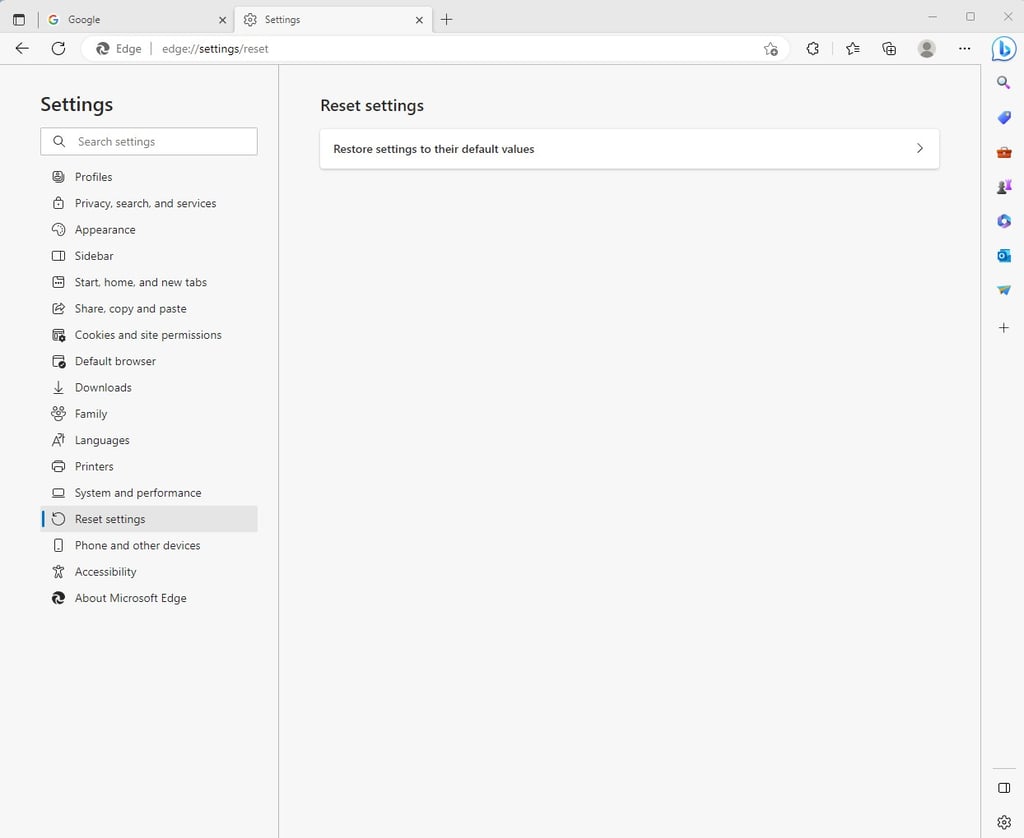The width and height of the screenshot is (1024, 838).
Task: Open the Shopping tag icon in sidebar
Action: pyautogui.click(x=1004, y=118)
